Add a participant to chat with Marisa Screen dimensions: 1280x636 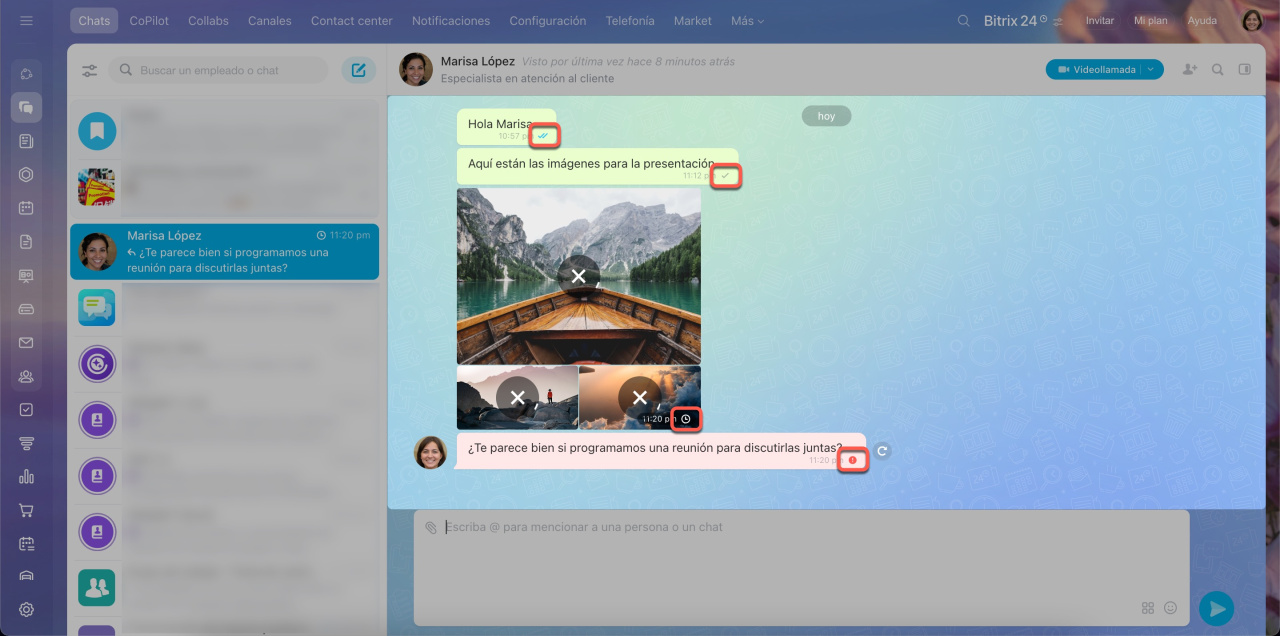(x=1189, y=69)
